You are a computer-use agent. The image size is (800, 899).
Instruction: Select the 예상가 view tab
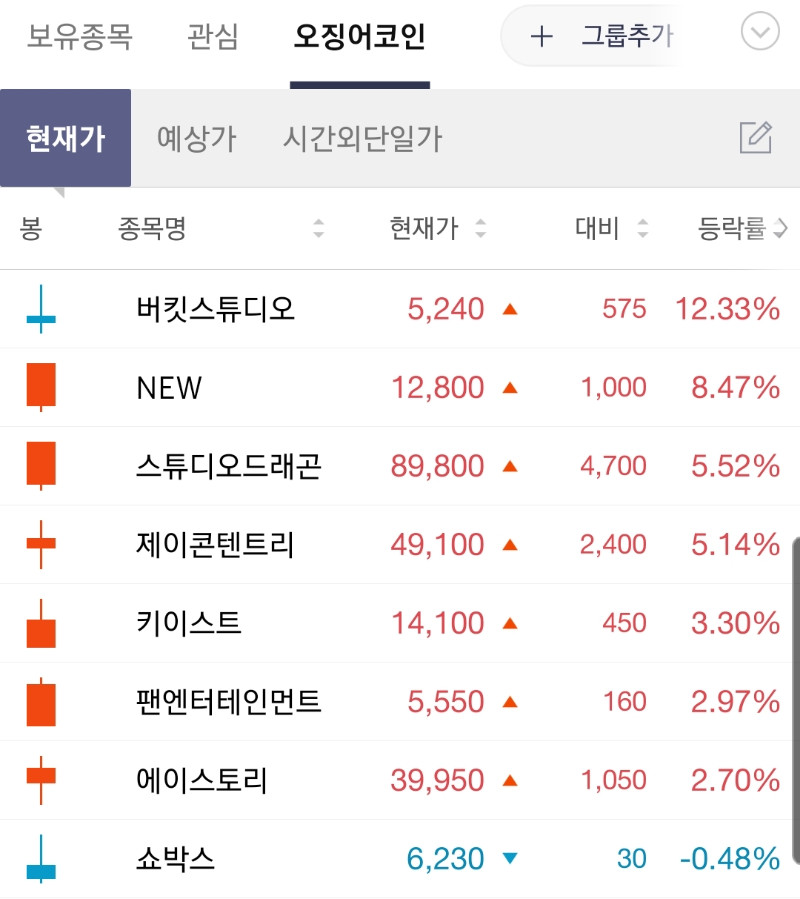[196, 138]
